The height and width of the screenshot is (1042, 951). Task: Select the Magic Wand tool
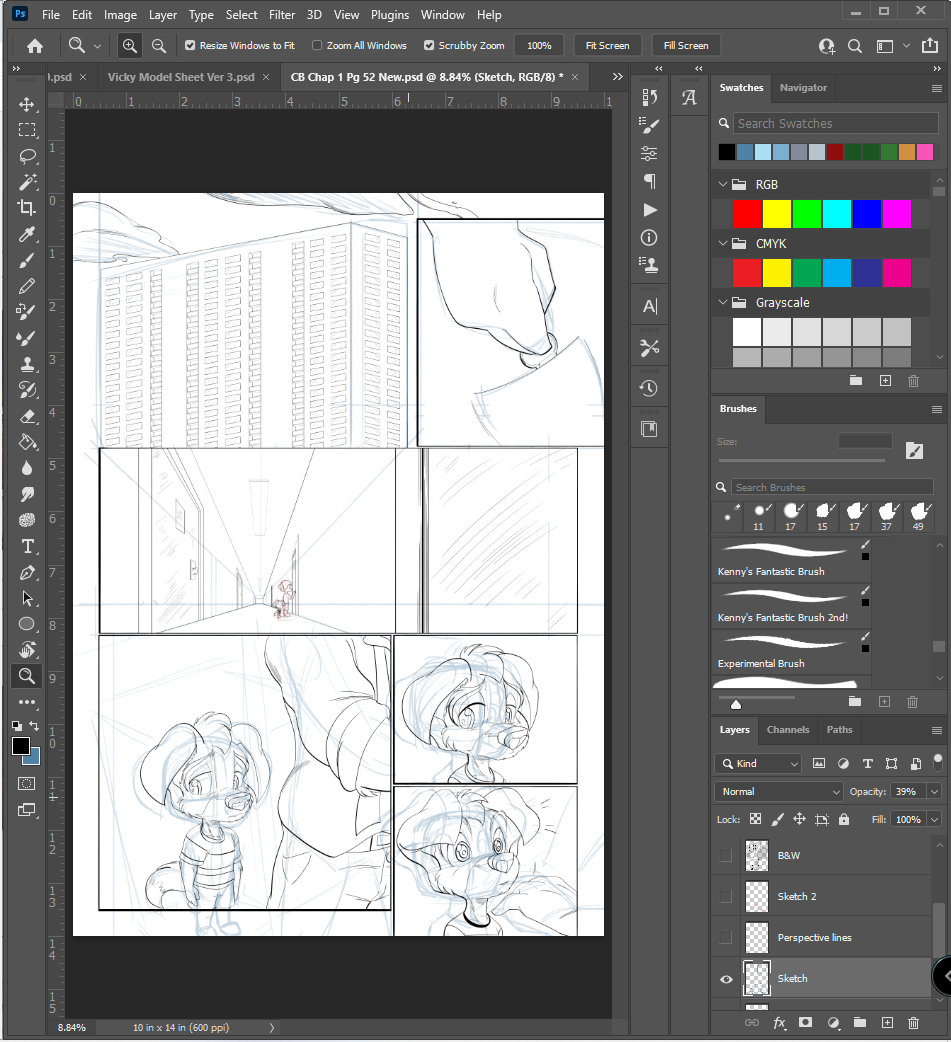[27, 182]
